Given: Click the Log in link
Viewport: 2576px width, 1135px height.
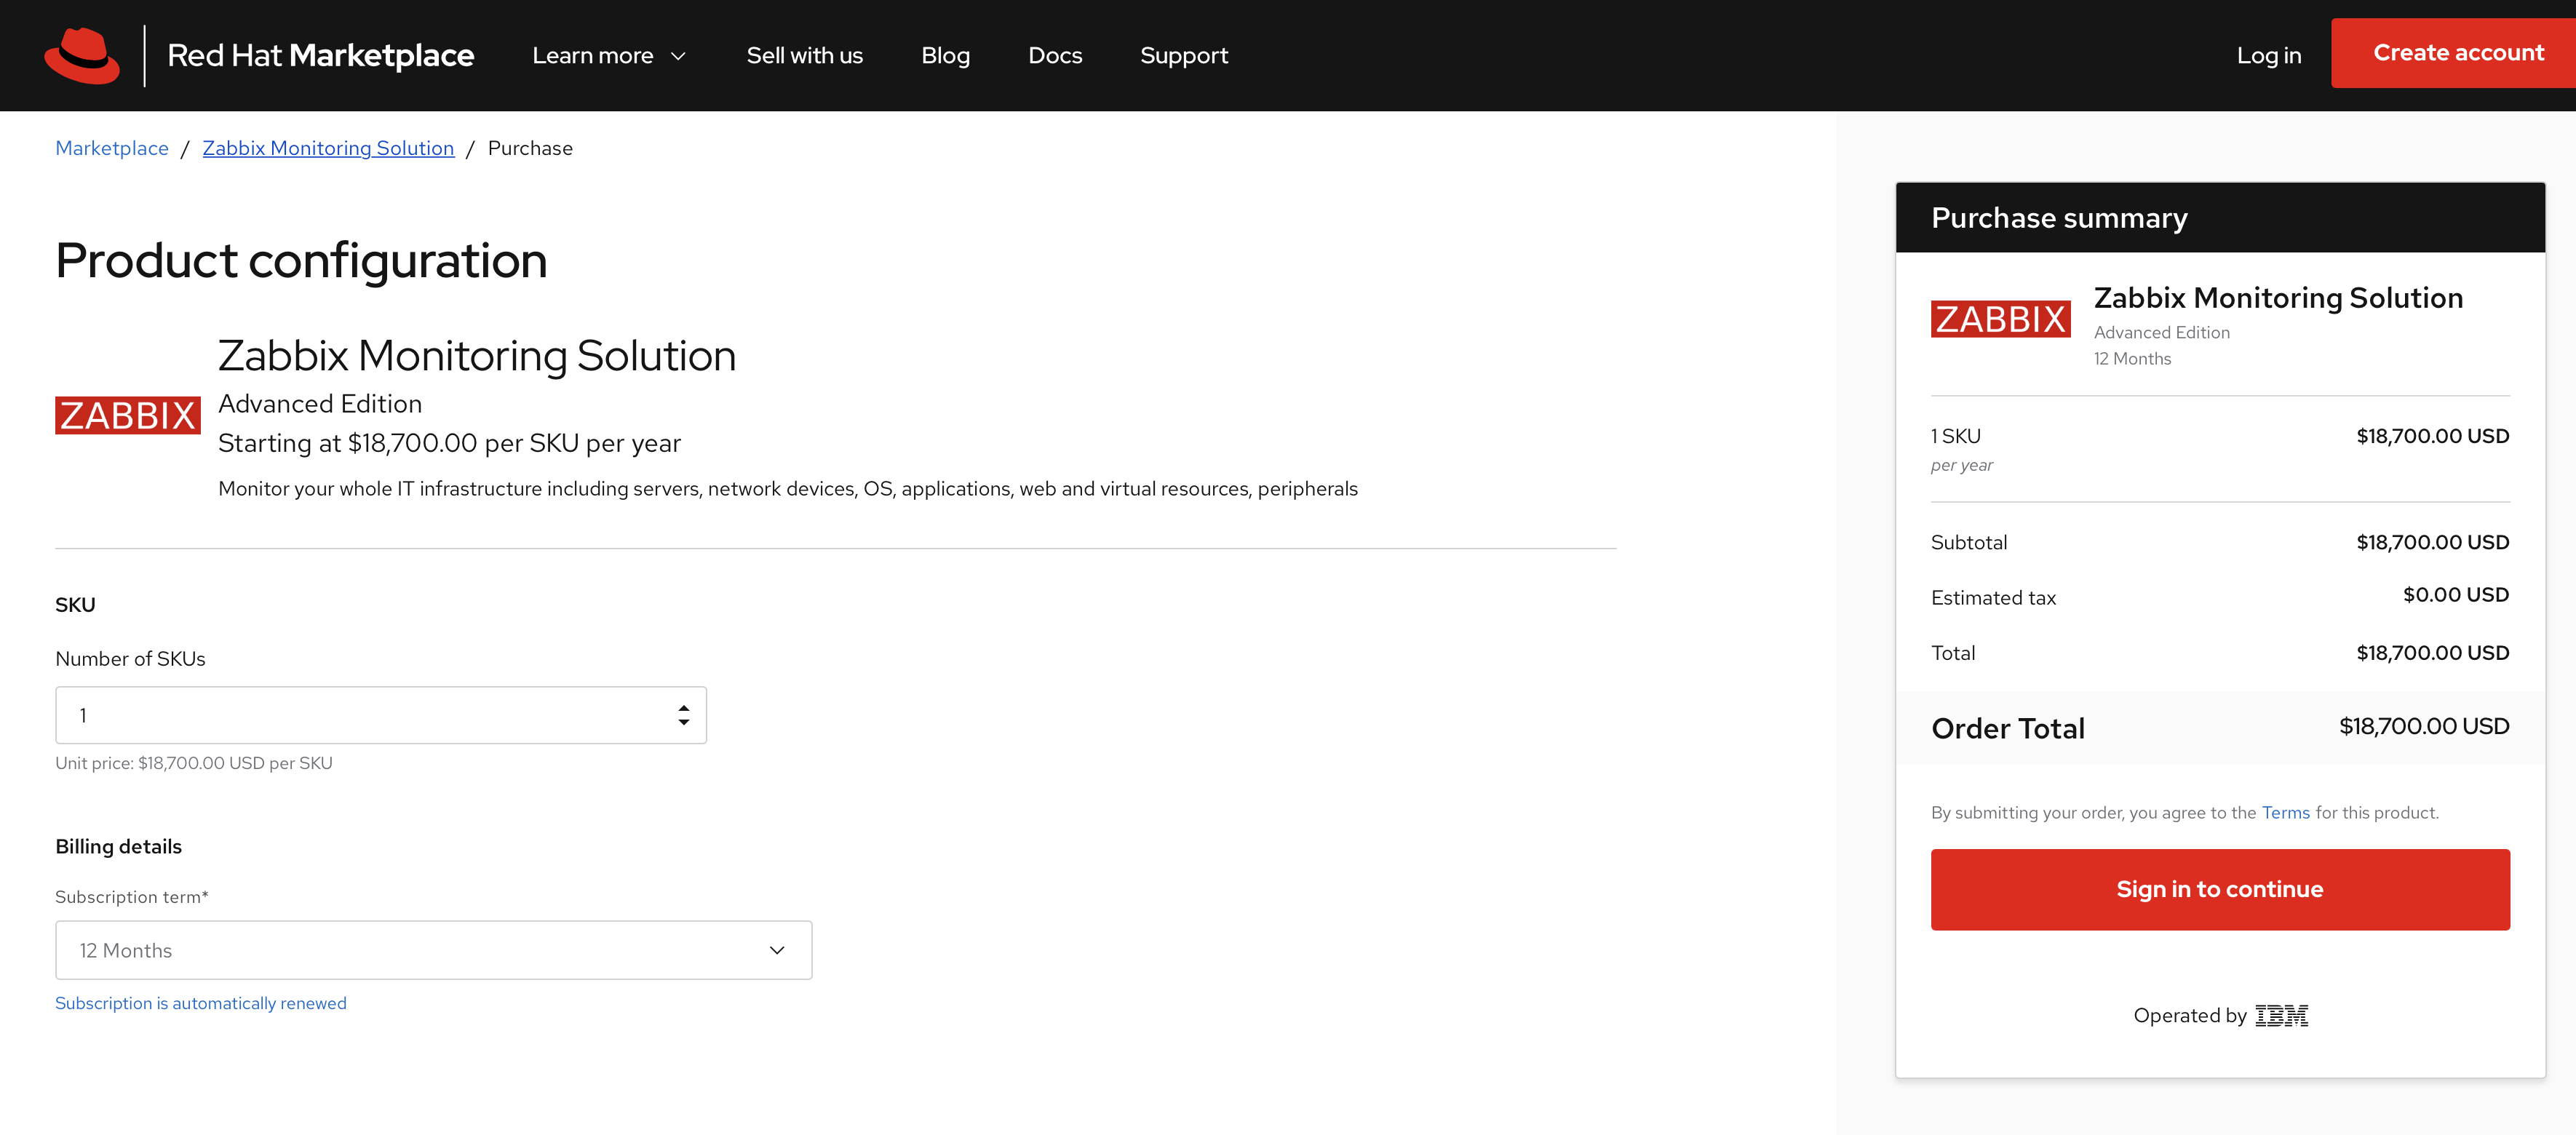Looking at the screenshot, I should (x=2268, y=56).
